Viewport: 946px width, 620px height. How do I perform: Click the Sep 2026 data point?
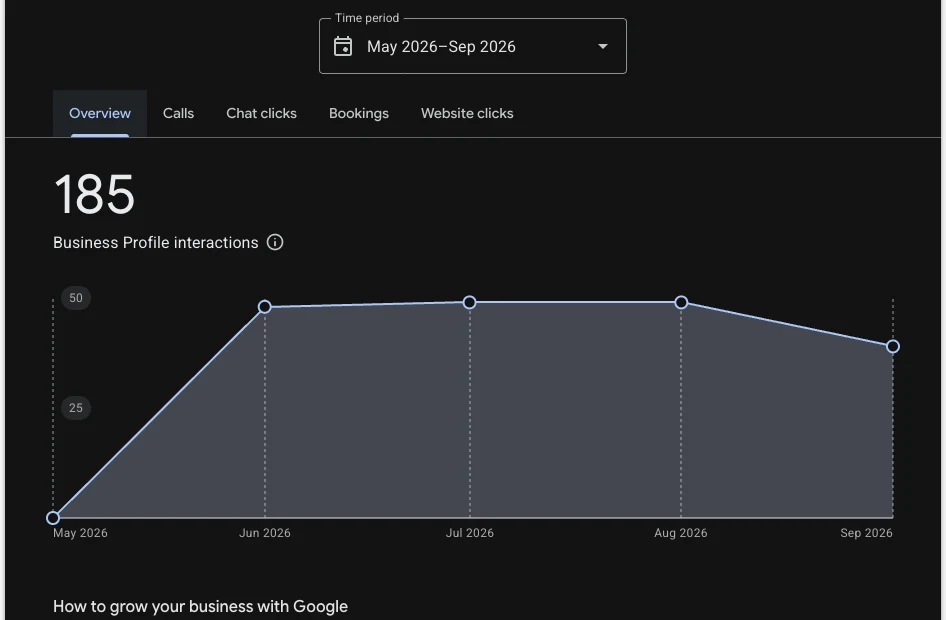coord(893,346)
